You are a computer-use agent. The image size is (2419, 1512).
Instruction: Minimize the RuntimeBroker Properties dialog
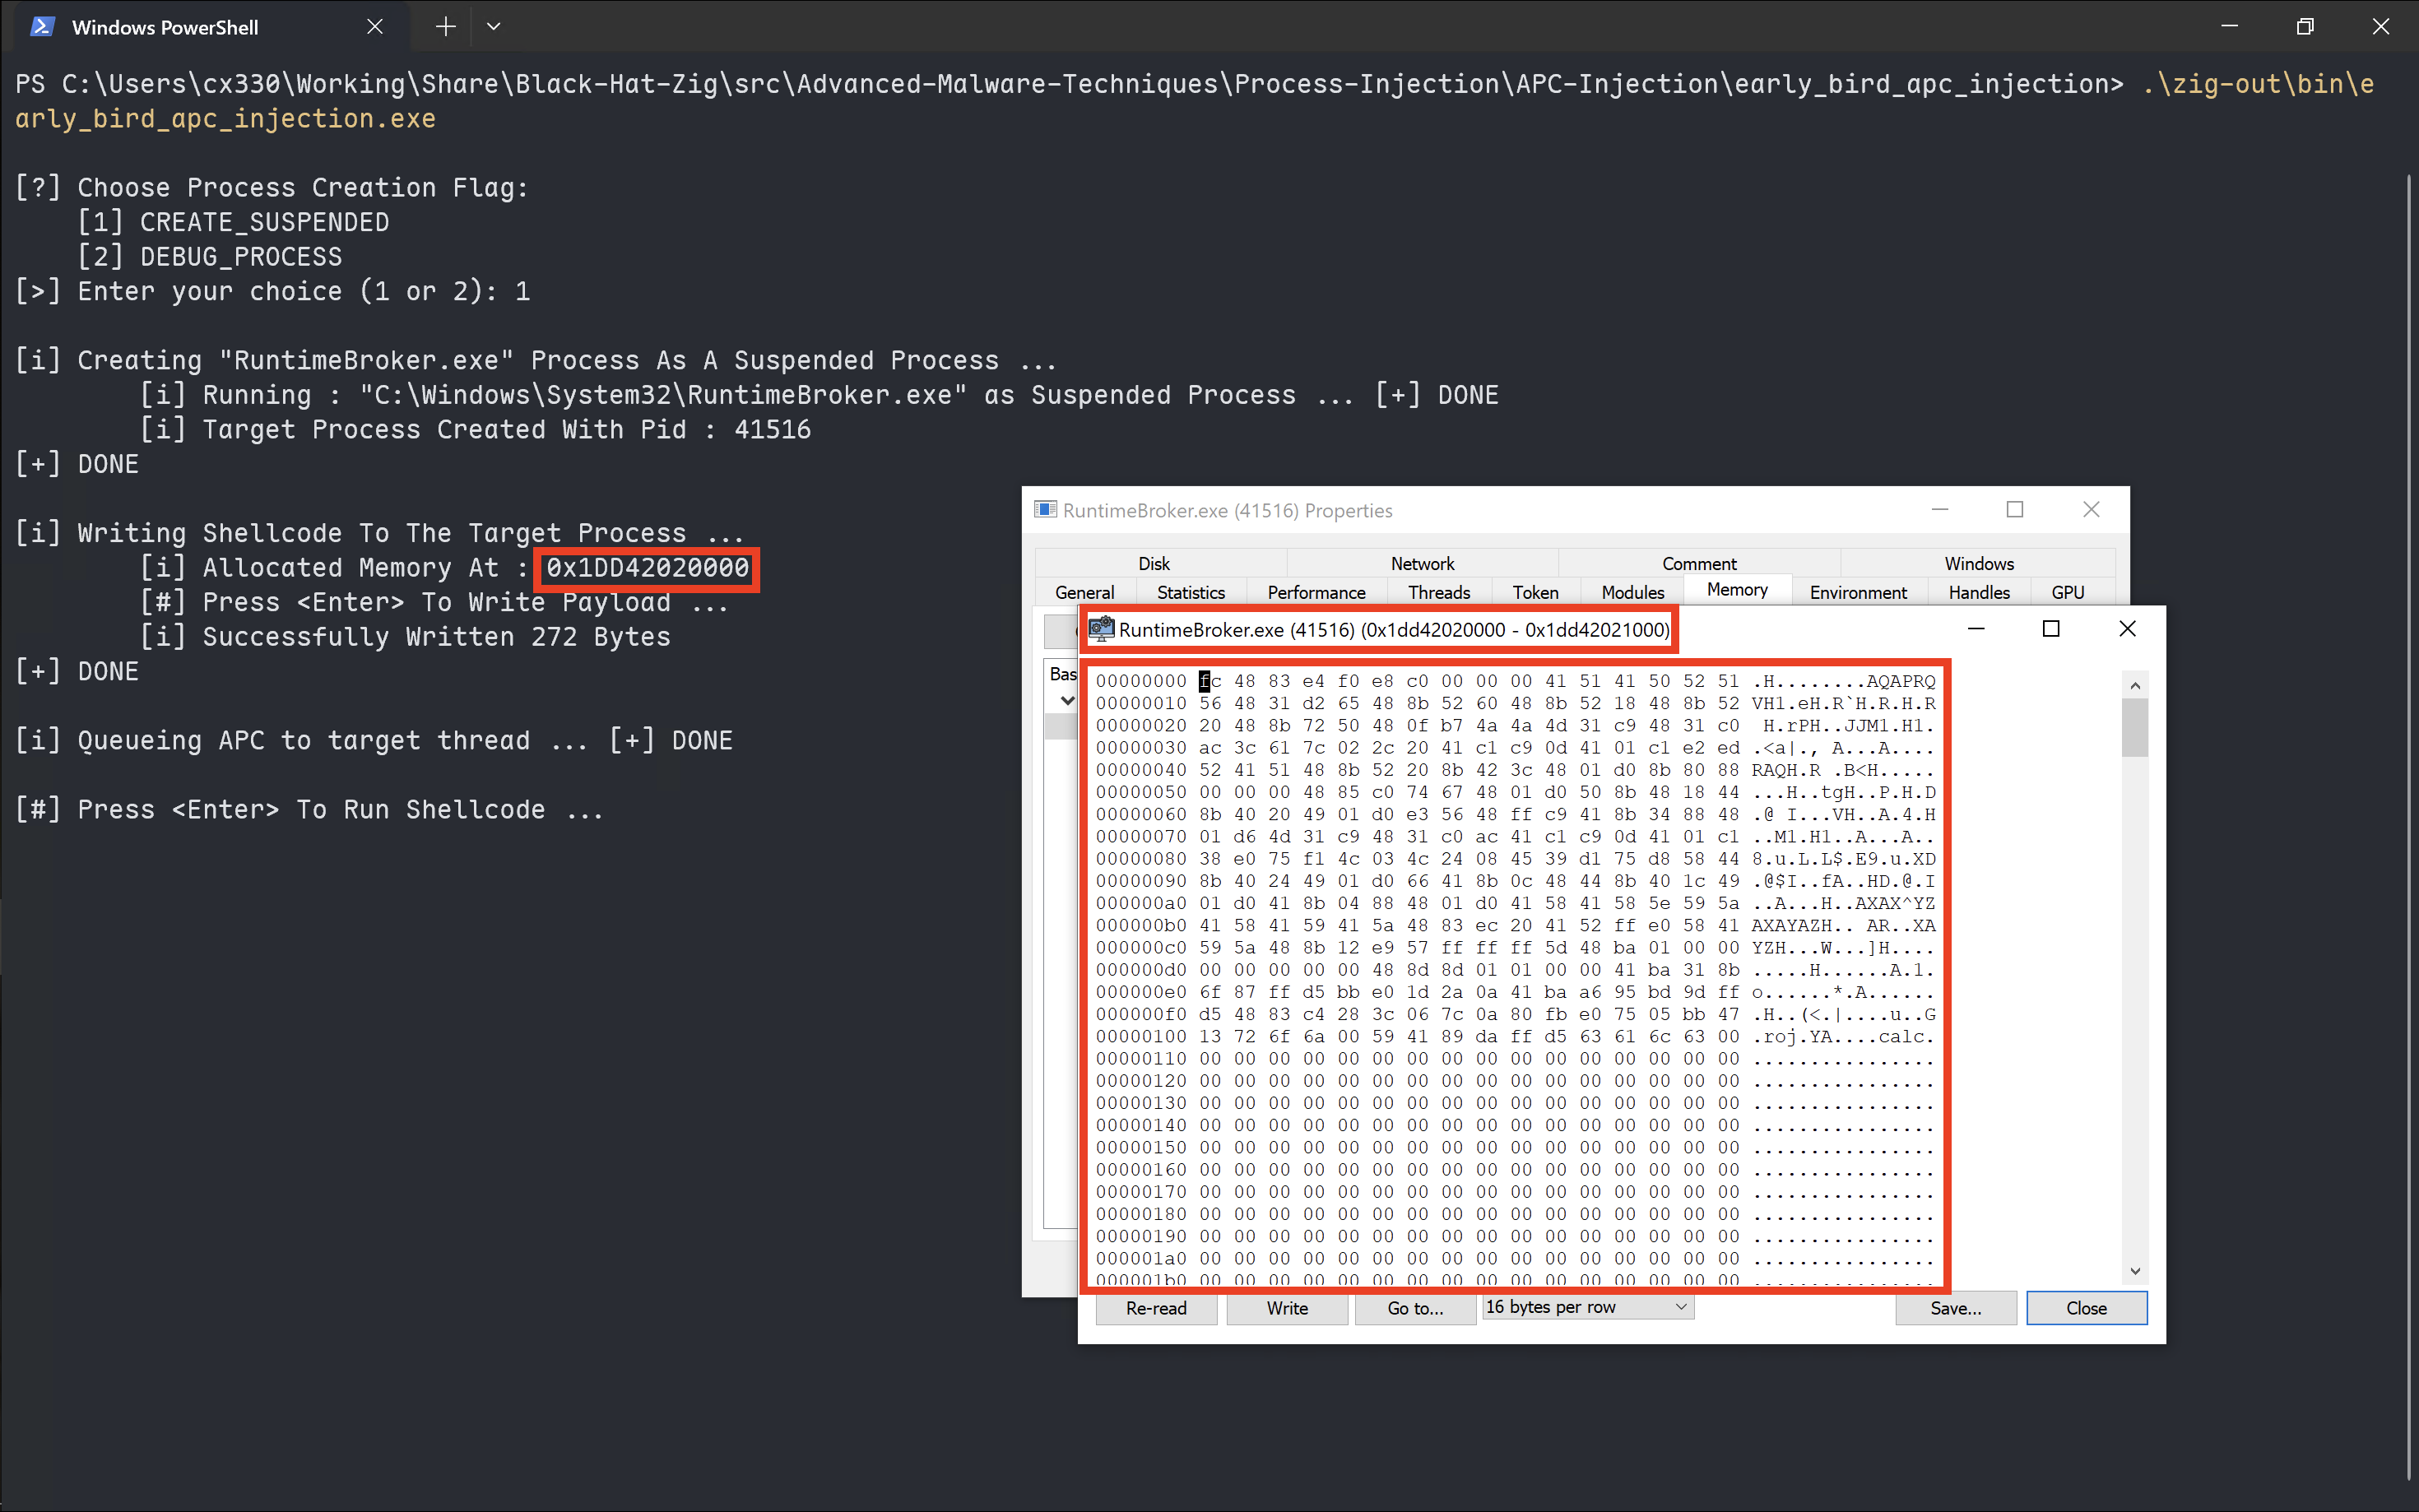(1940, 510)
